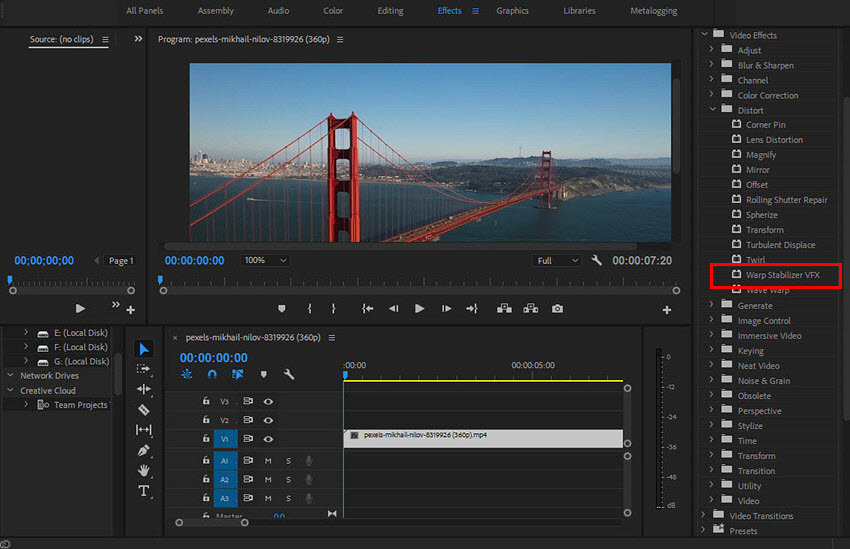Viewport: 850px width, 549px height.
Task: Switch to the Editing workspace
Action: [390, 11]
